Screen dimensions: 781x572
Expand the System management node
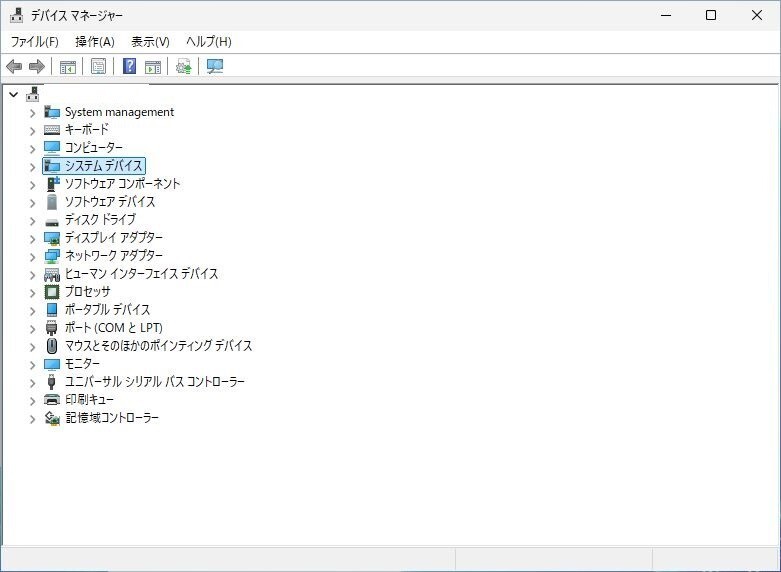tap(32, 113)
